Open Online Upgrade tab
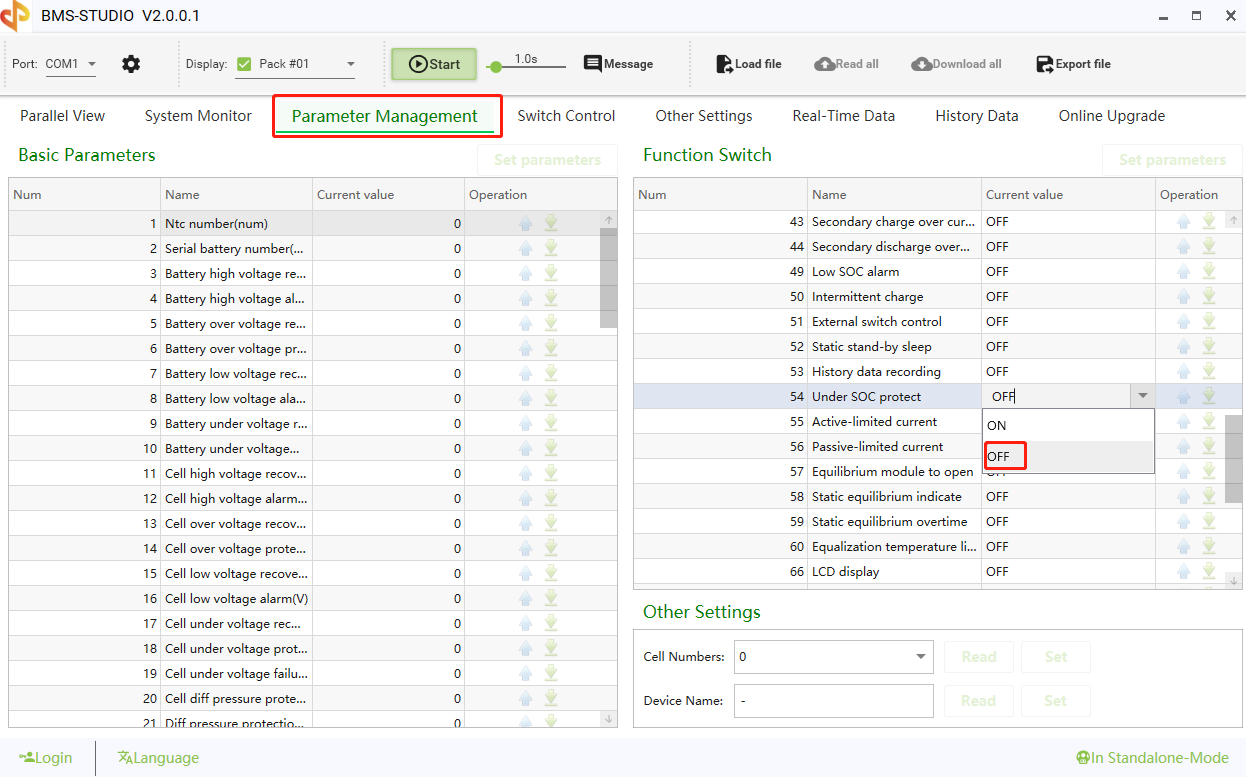 click(1112, 116)
